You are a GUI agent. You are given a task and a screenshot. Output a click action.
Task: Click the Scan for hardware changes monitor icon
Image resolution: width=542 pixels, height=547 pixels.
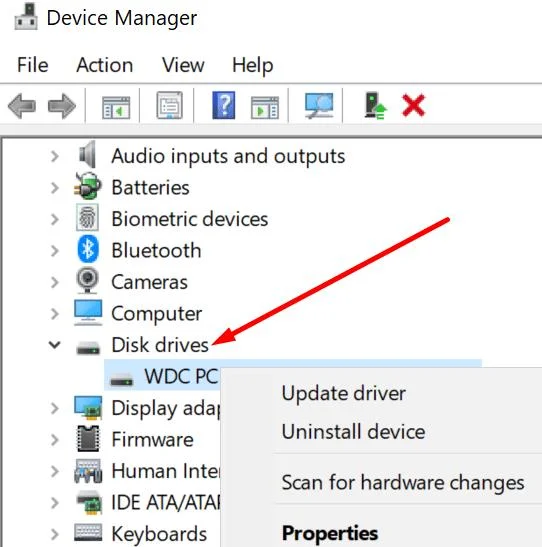coord(319,106)
